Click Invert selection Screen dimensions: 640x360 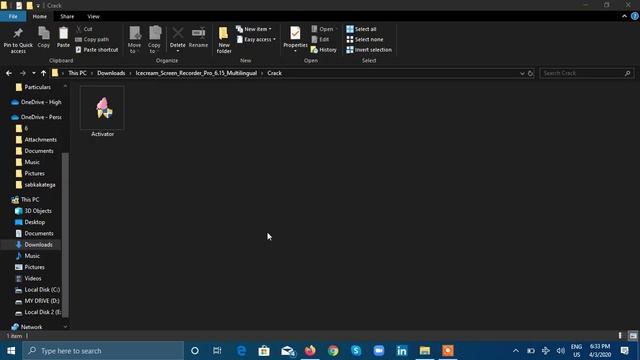point(369,50)
